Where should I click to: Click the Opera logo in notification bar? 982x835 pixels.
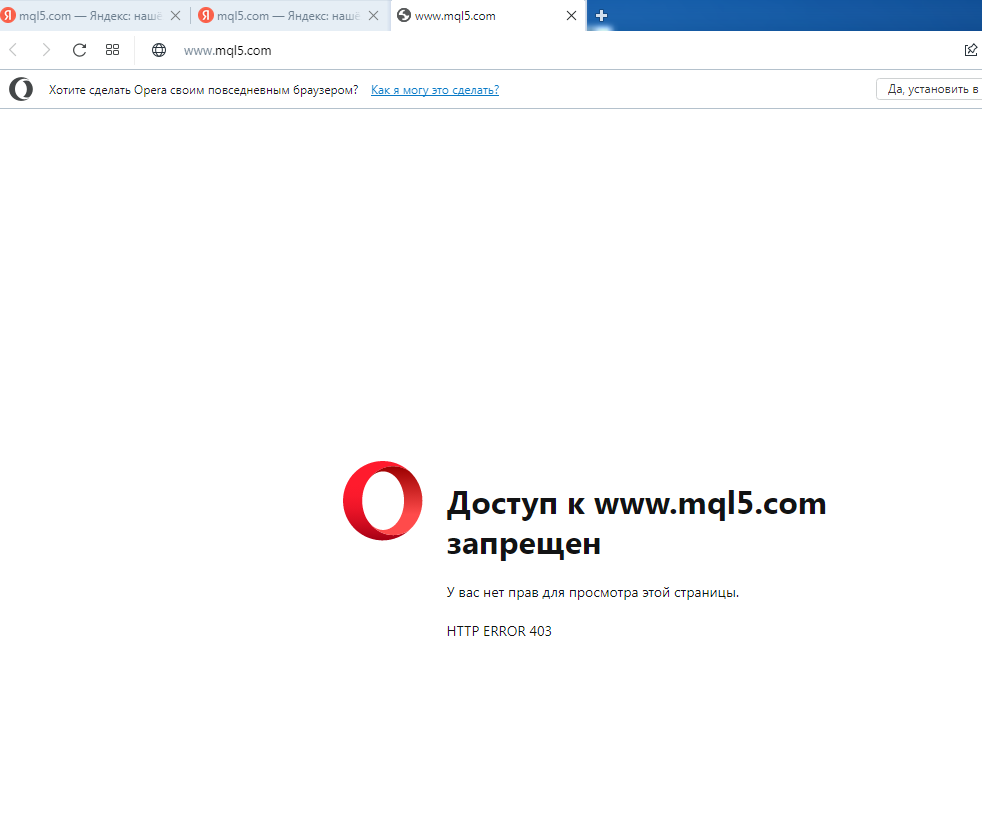[21, 89]
